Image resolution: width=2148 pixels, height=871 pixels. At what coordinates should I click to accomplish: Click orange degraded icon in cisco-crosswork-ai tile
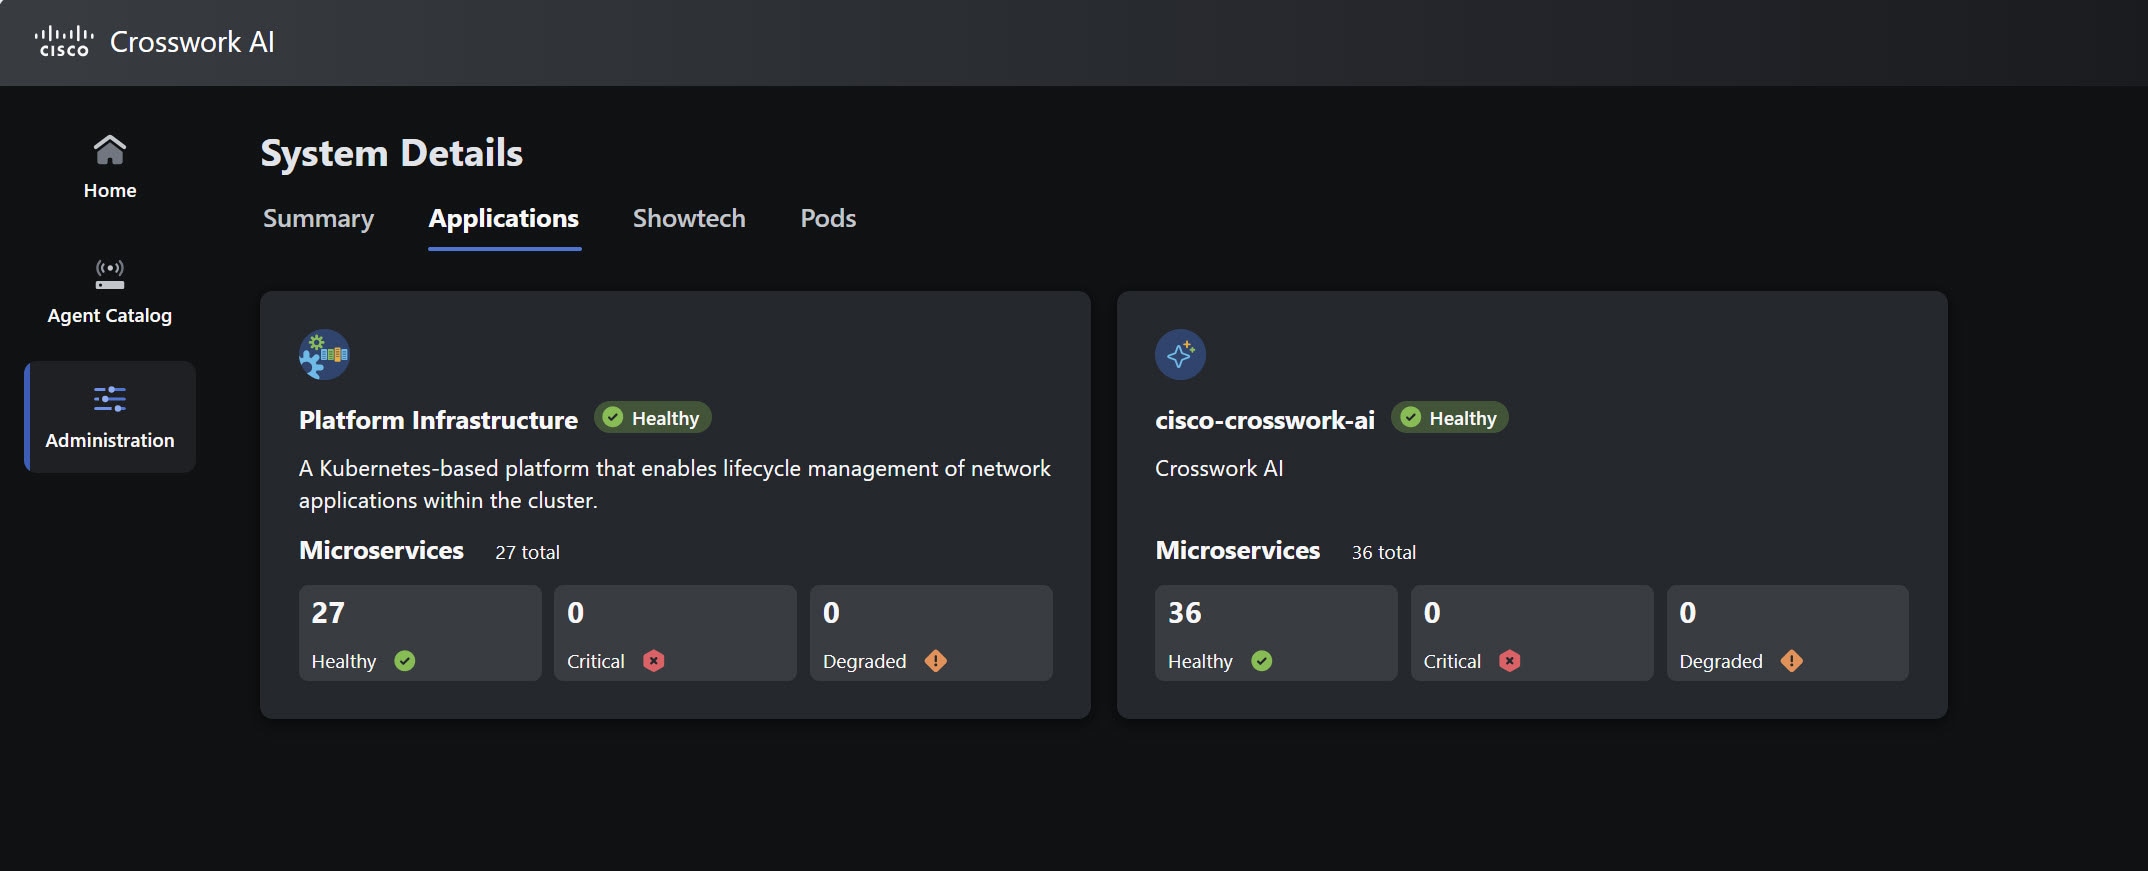pyautogui.click(x=1792, y=661)
